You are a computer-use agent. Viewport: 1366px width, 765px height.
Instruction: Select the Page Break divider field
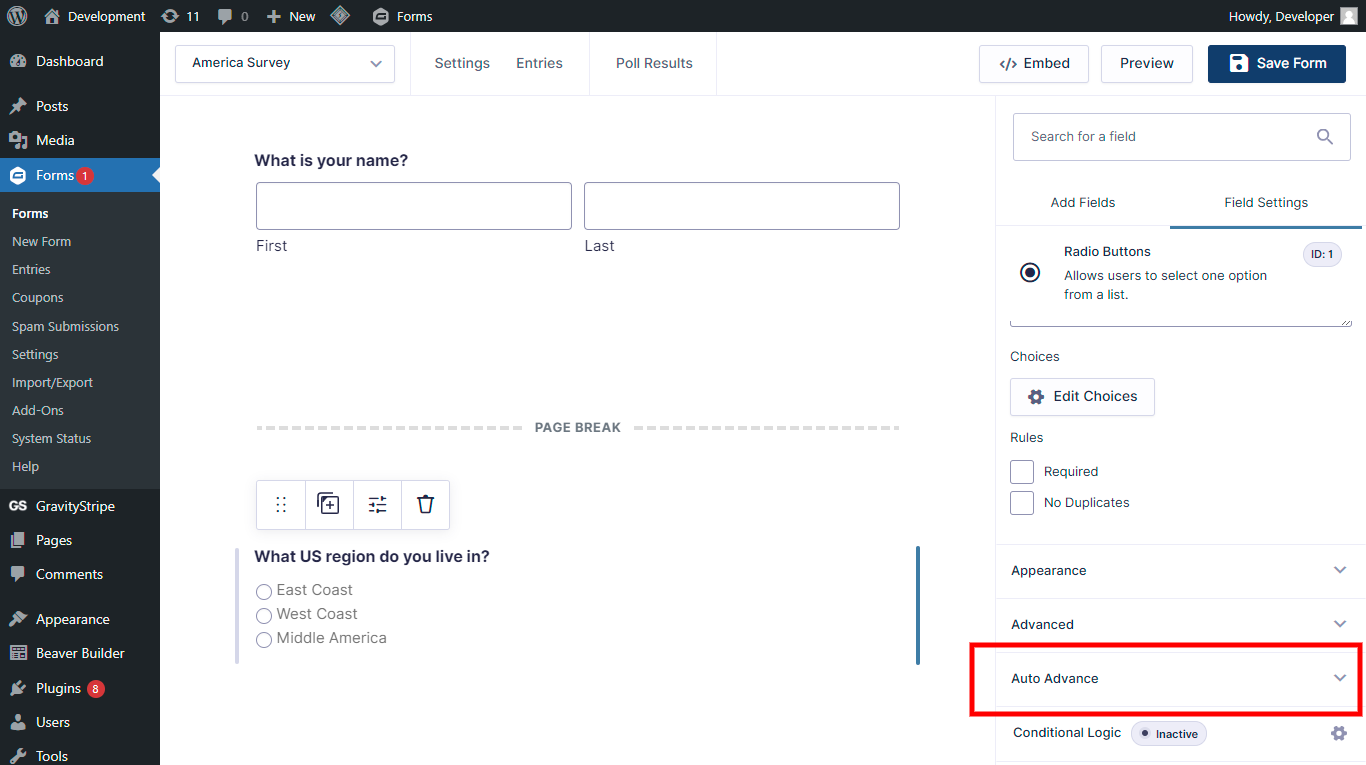tap(578, 428)
